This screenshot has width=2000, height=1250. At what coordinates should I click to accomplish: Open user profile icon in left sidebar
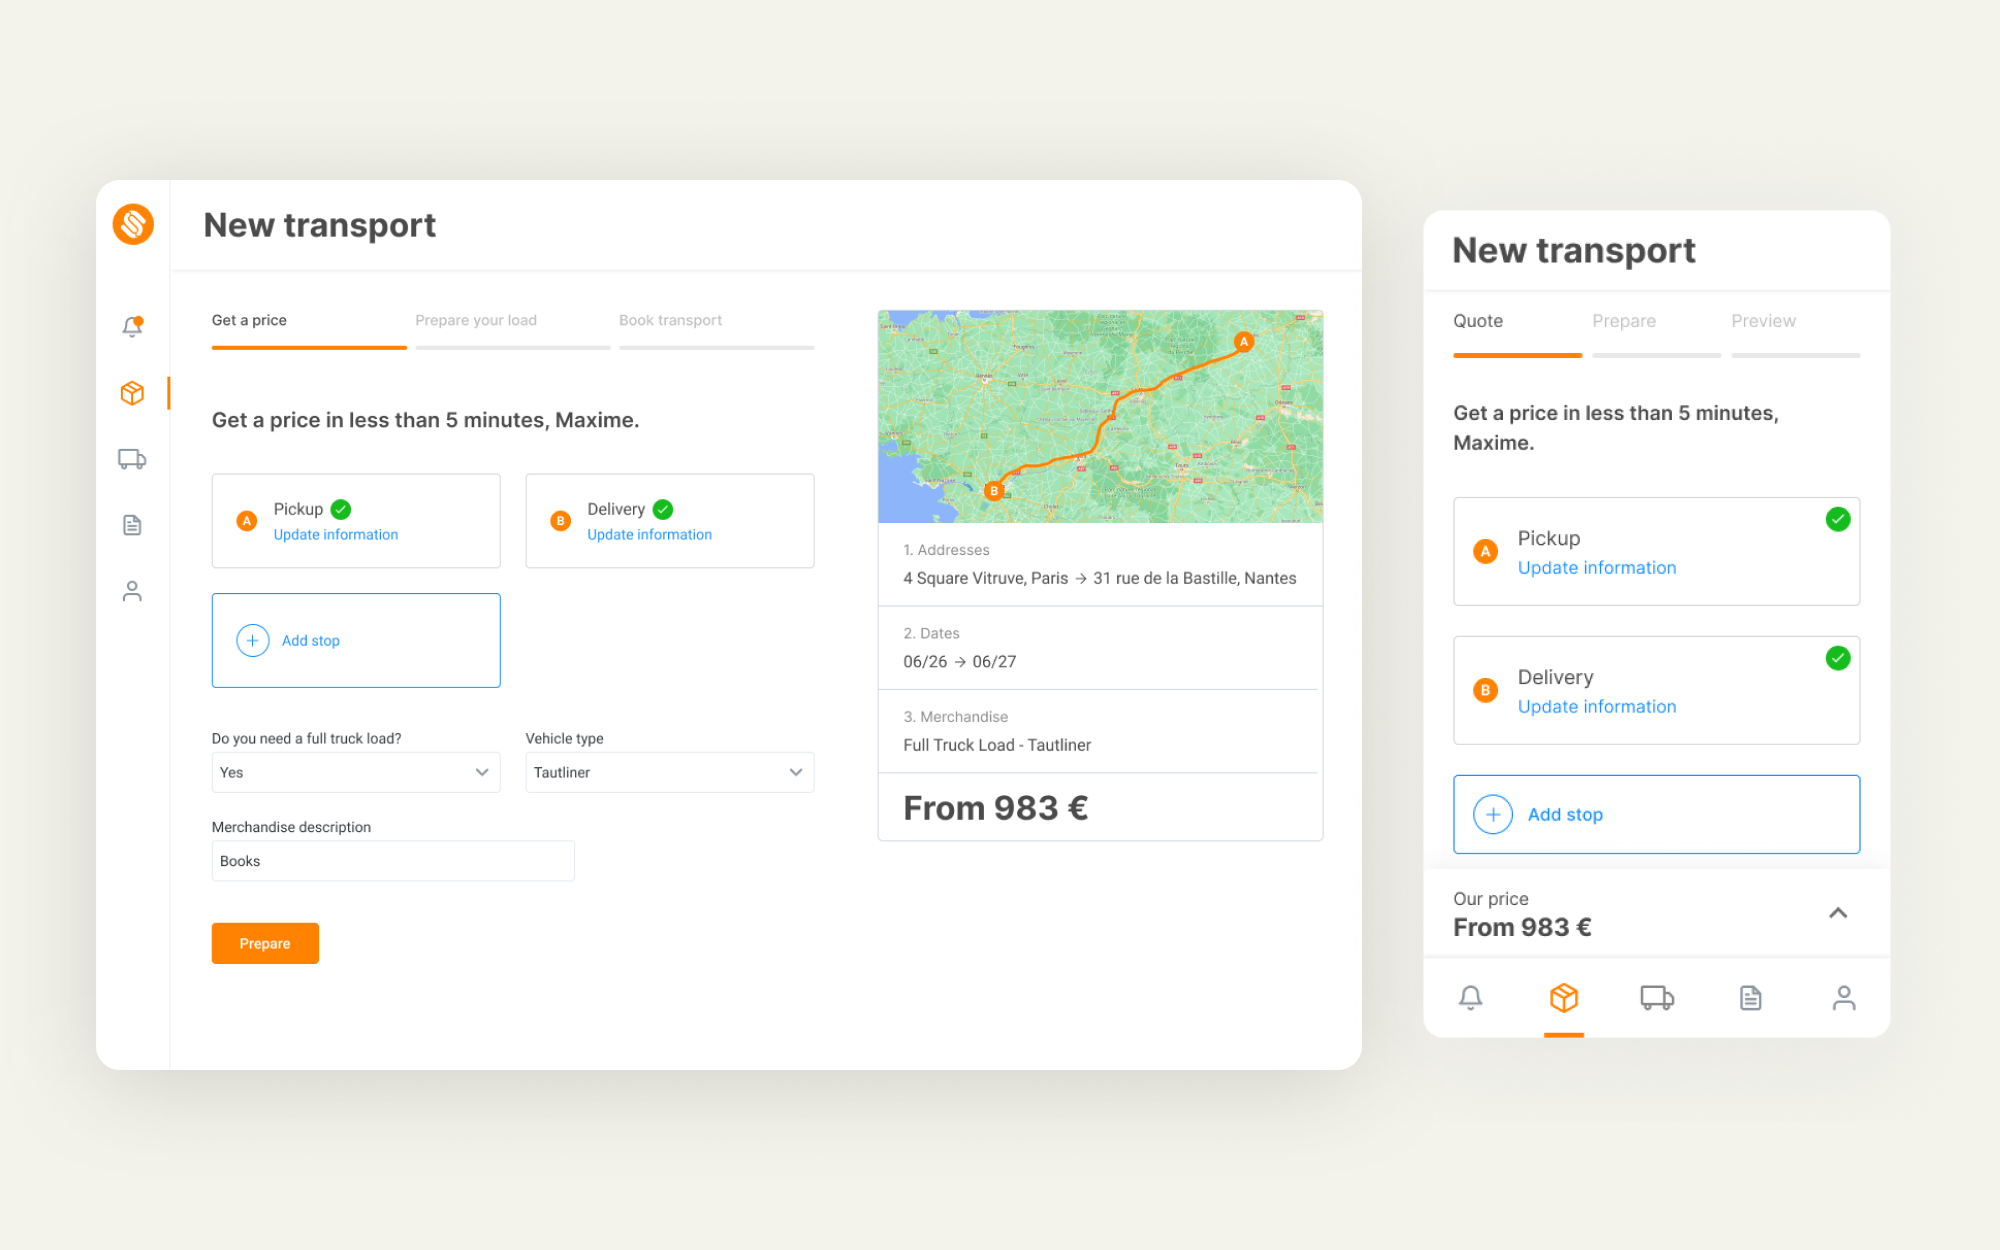click(132, 591)
